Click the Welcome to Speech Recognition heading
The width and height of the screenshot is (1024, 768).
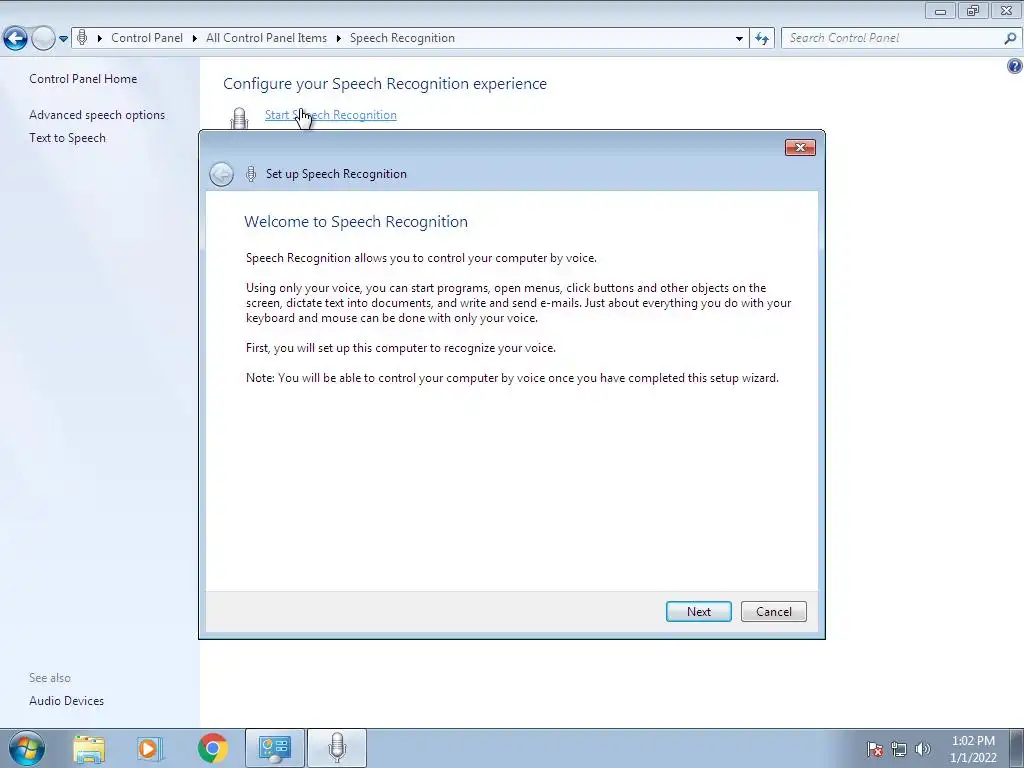pos(356,221)
